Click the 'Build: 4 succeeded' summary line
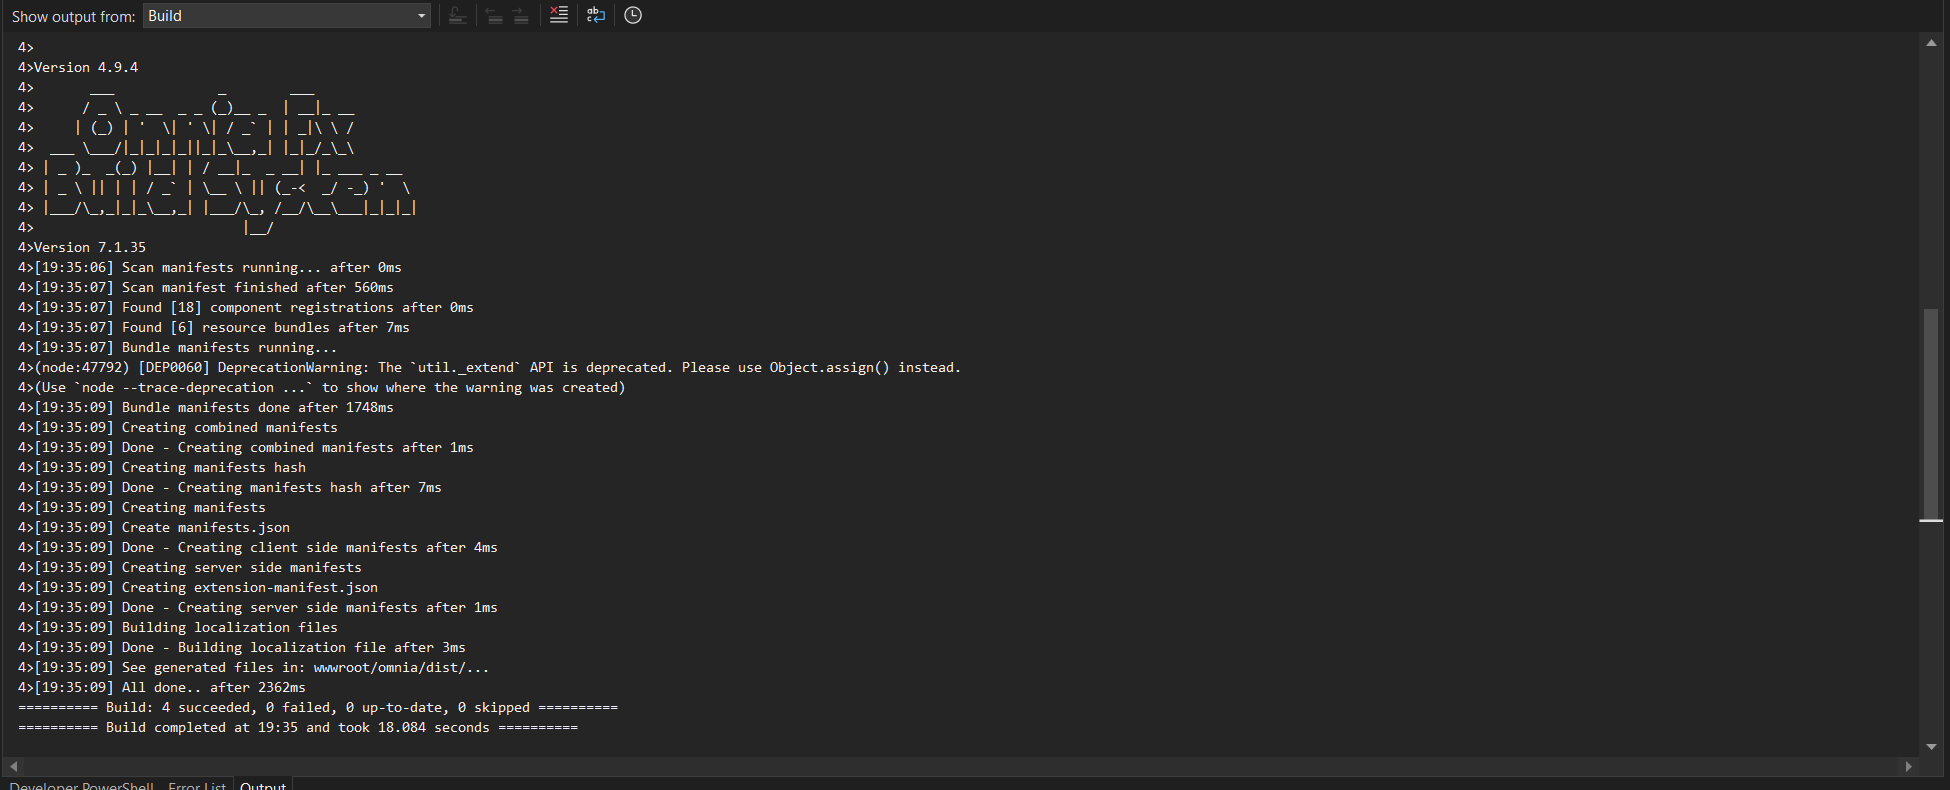The height and width of the screenshot is (790, 1950). (x=318, y=707)
